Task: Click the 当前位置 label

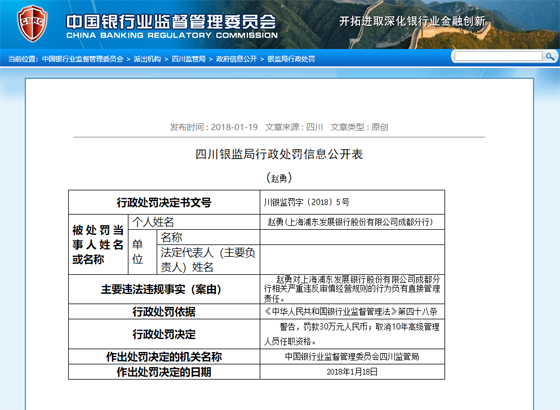Action: 23,59
